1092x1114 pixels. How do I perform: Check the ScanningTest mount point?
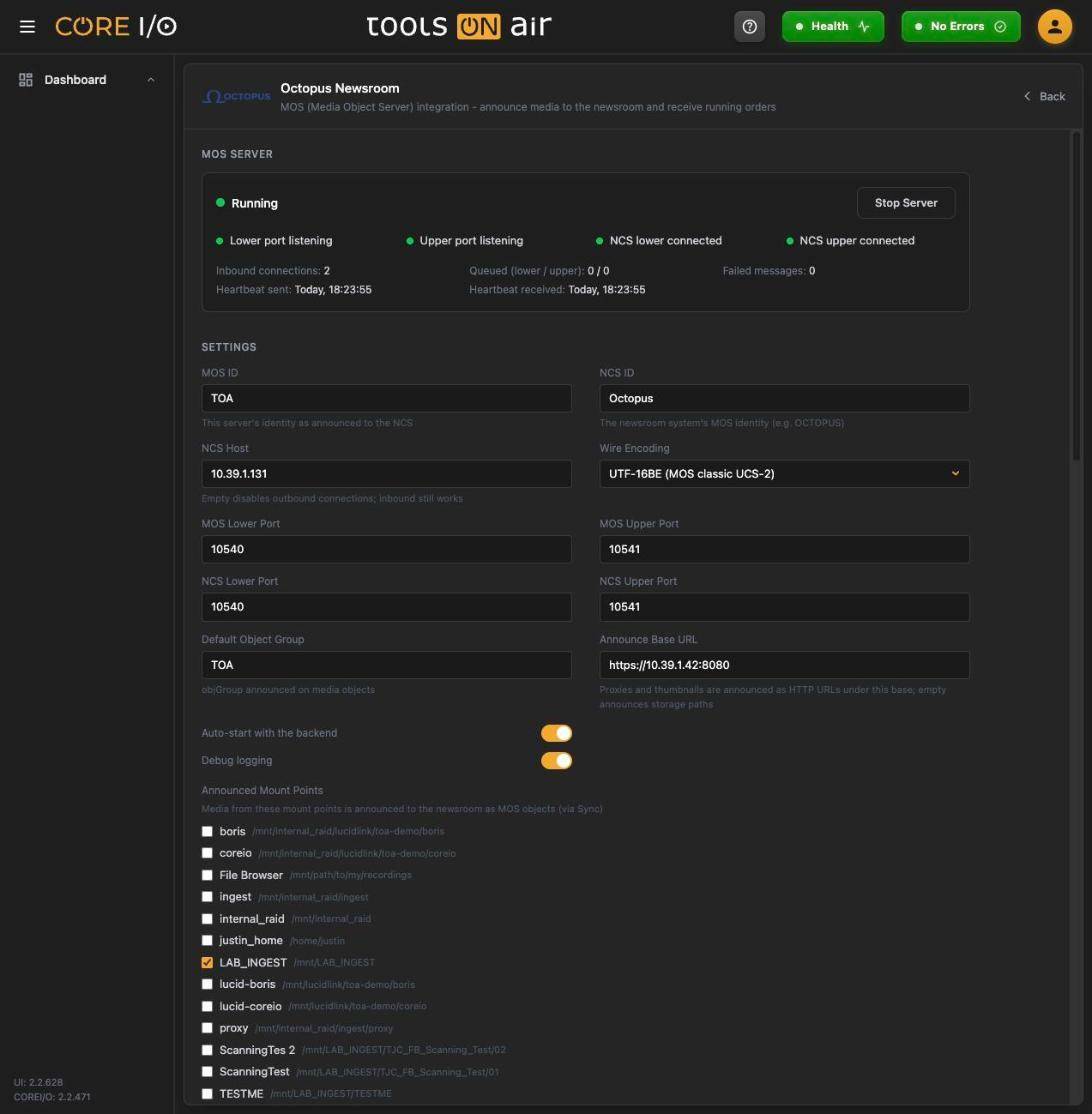207,1072
